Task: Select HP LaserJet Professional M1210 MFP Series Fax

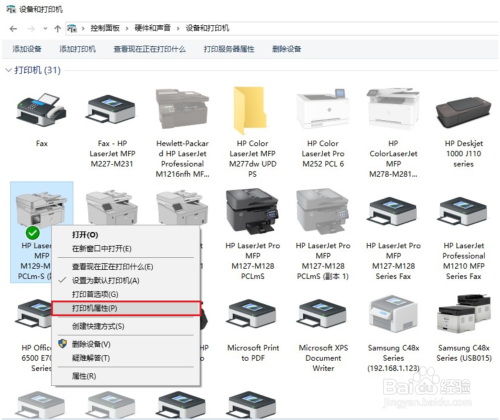Action: pyautogui.click(x=463, y=211)
